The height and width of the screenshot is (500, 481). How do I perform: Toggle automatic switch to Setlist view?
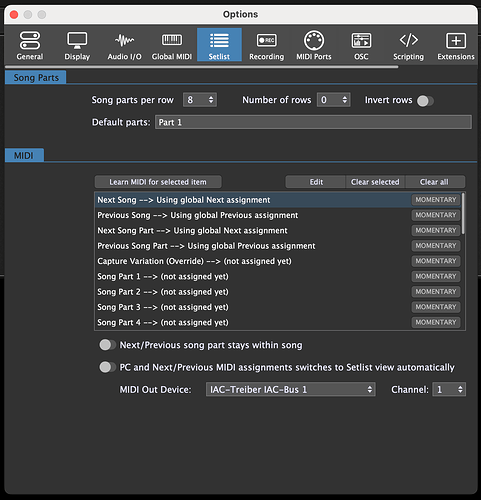pos(107,367)
